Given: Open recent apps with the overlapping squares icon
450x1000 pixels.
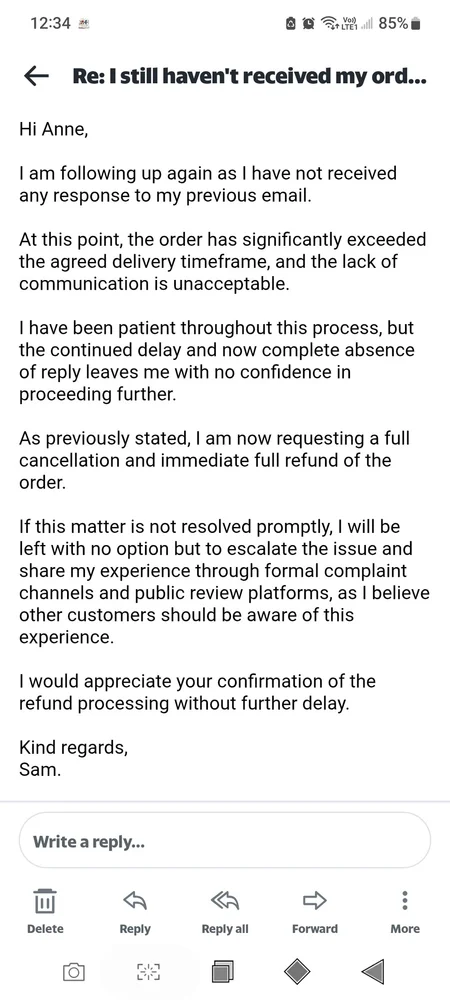Looking at the screenshot, I should pos(223,971).
